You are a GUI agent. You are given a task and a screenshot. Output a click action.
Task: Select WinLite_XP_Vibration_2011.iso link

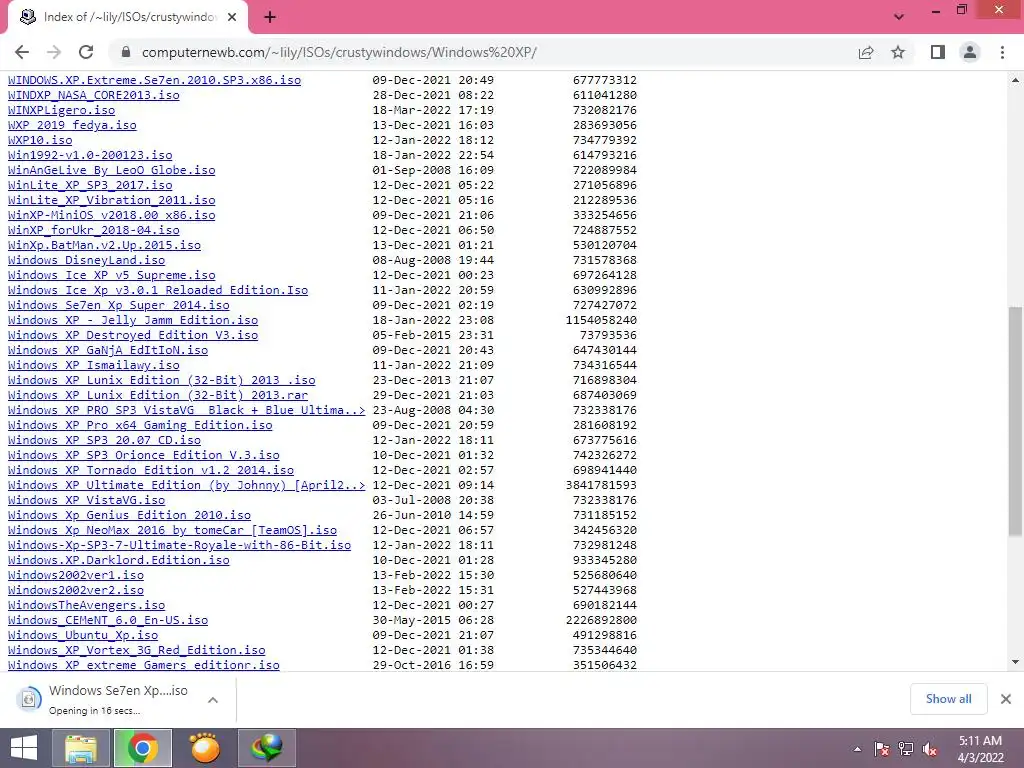(112, 200)
